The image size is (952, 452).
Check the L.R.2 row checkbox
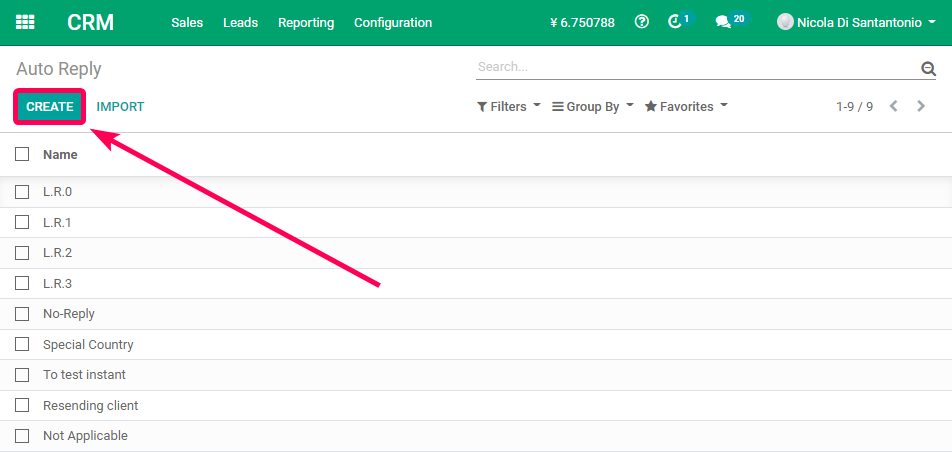click(x=22, y=253)
